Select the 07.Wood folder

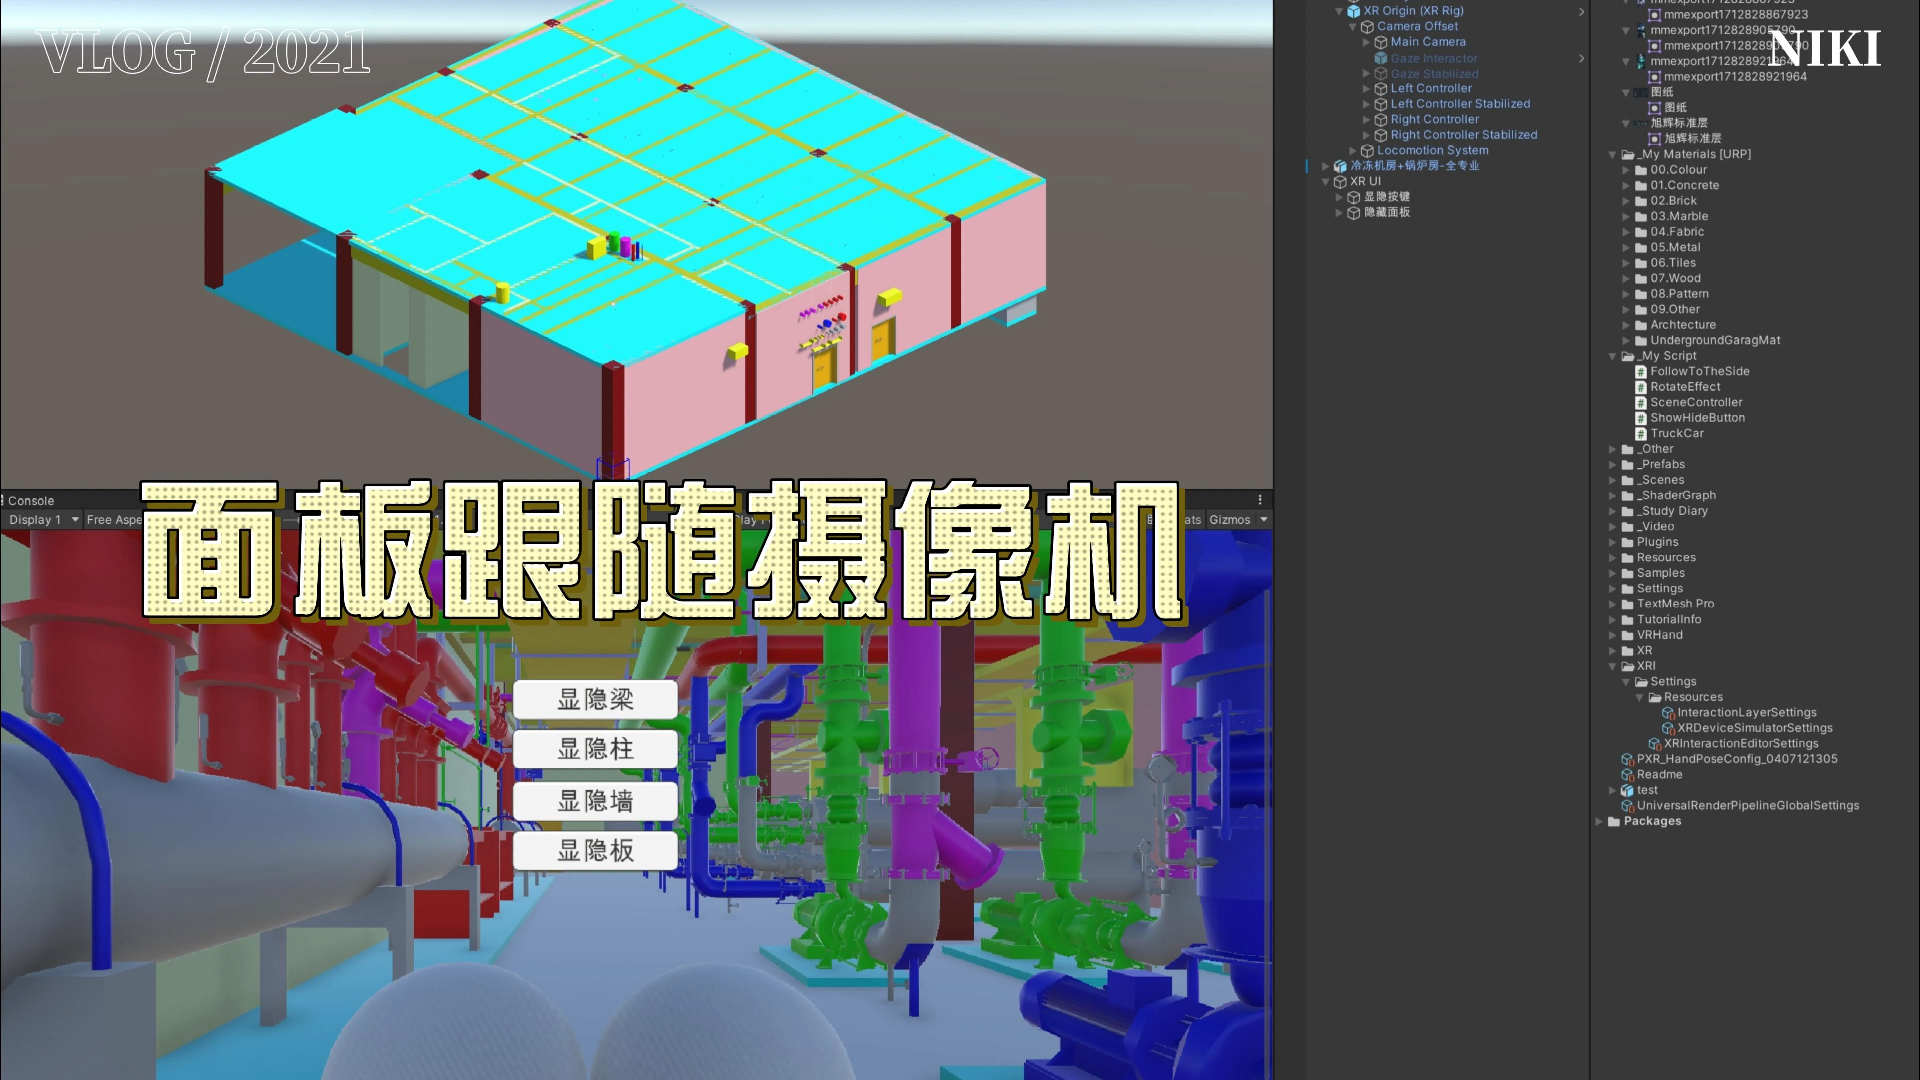[x=1675, y=279]
